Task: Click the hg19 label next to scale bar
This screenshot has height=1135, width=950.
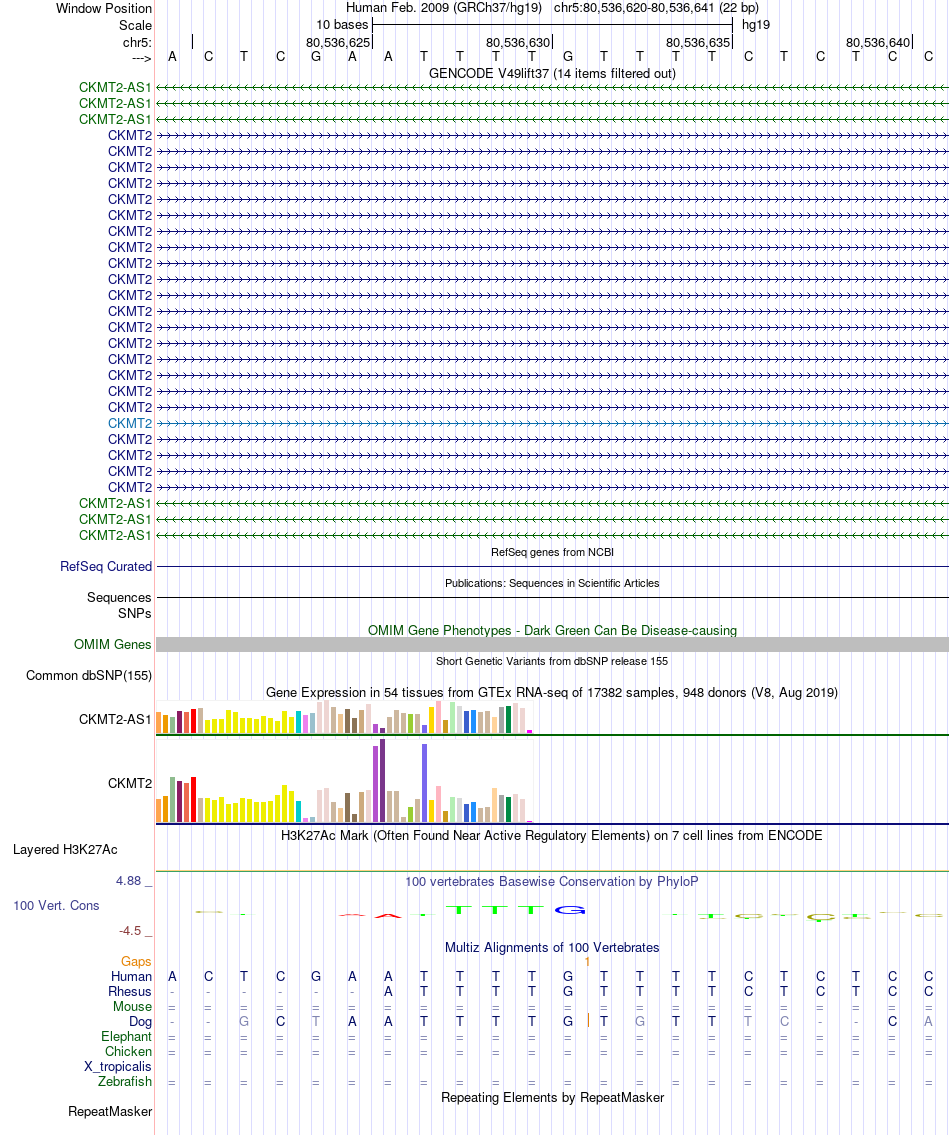Action: 756,25
